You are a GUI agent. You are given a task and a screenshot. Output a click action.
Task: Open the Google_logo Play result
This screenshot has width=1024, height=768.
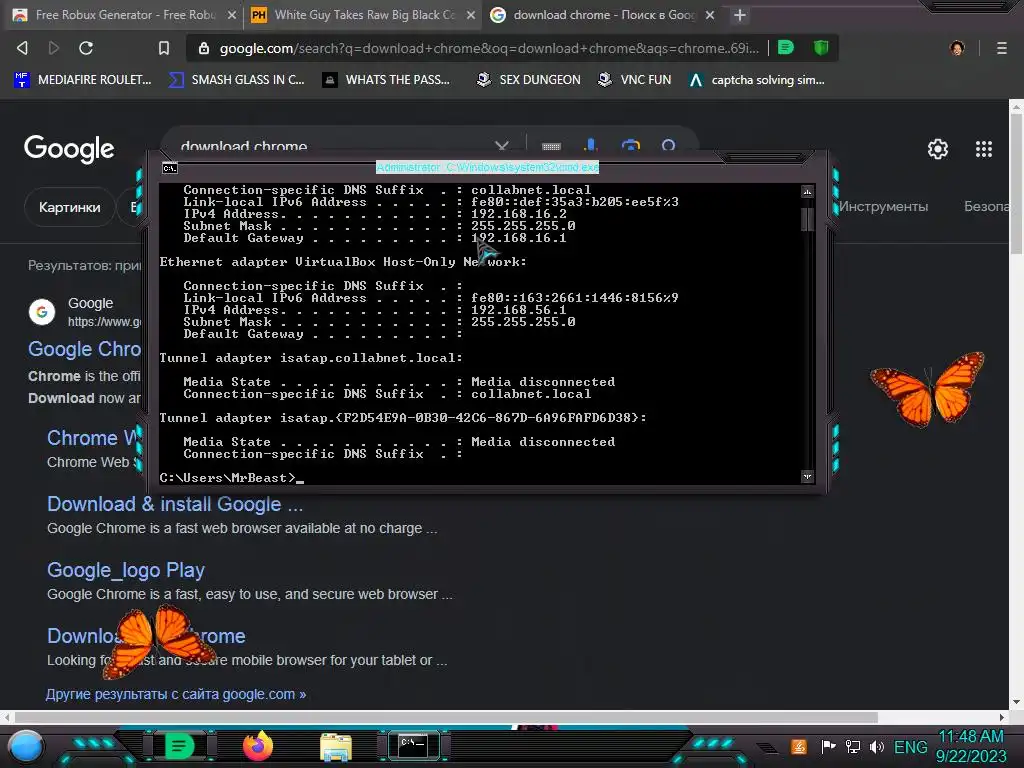point(126,570)
